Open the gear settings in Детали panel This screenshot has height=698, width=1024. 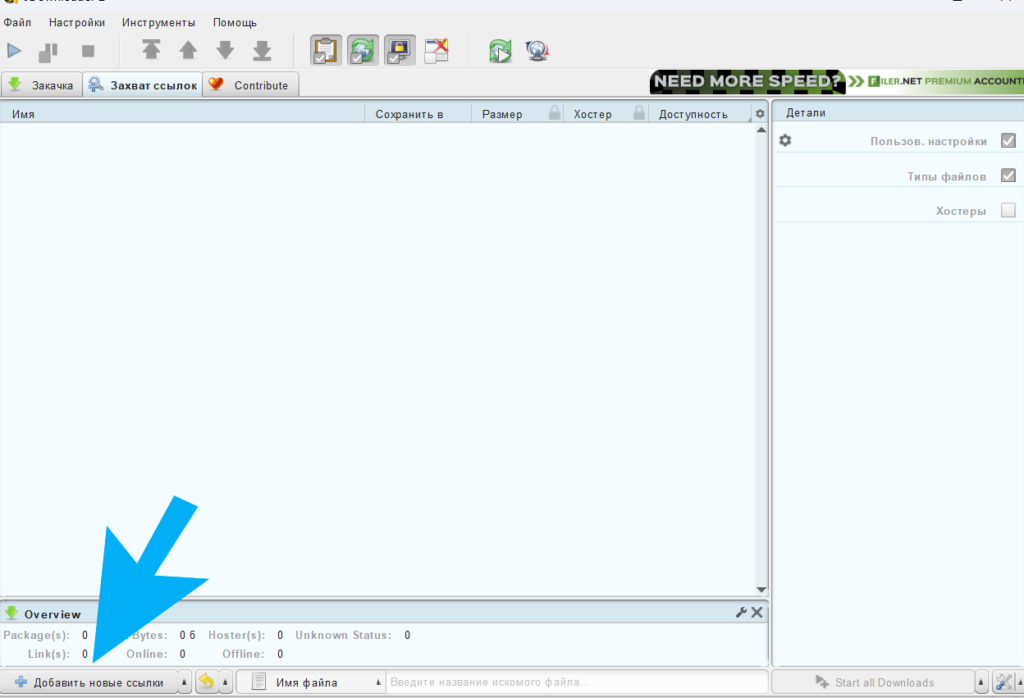click(785, 140)
